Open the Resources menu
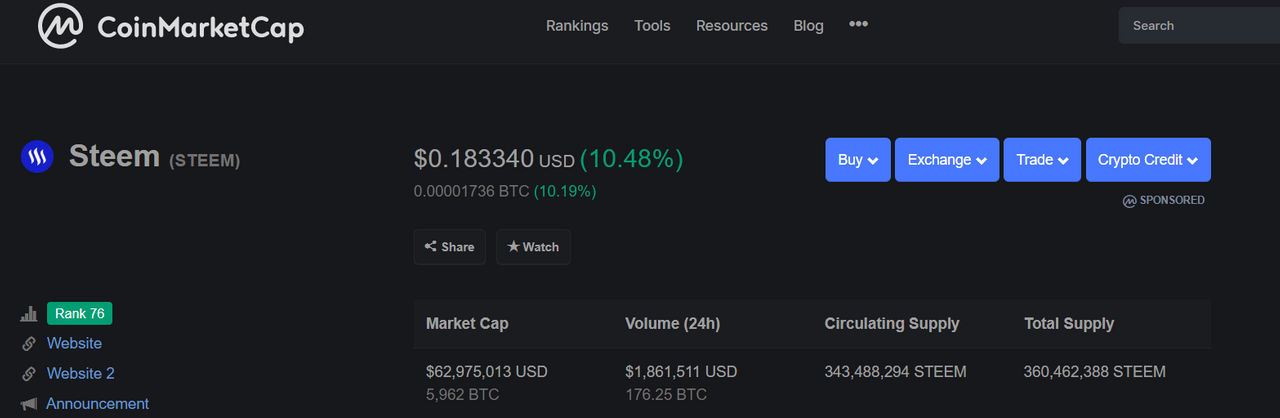1280x418 pixels. click(732, 26)
